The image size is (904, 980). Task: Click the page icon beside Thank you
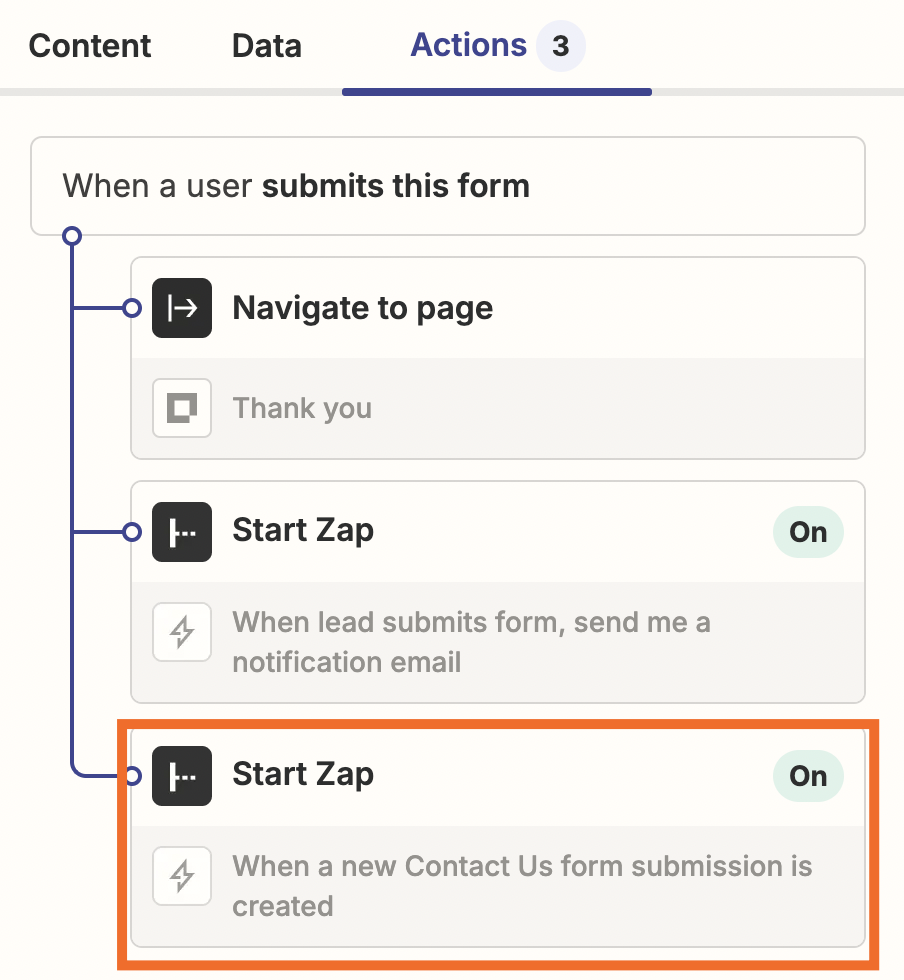coord(182,408)
